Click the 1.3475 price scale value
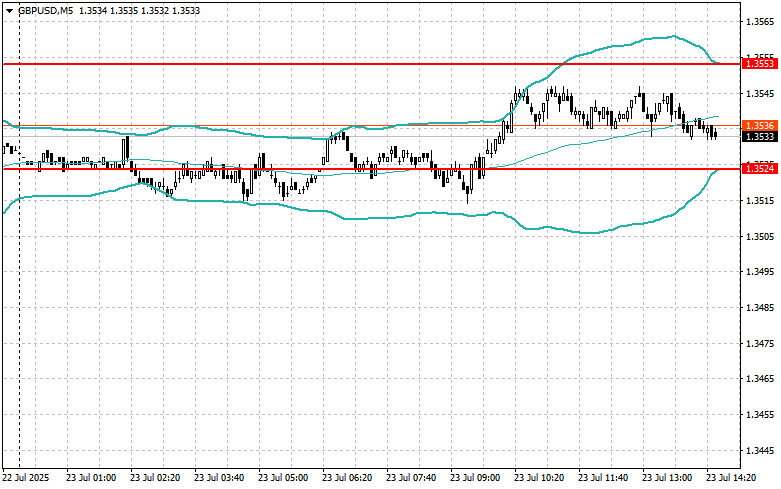781x489 pixels. coord(760,344)
